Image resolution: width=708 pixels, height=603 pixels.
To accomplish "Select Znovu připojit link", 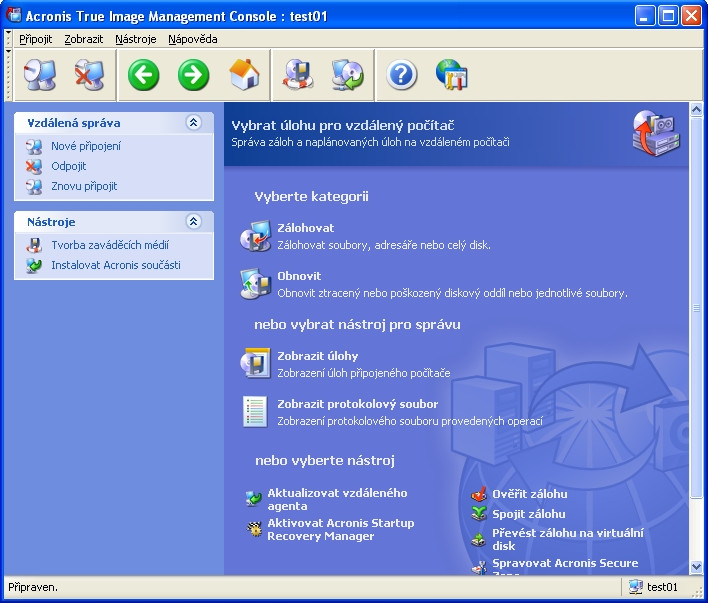I will tap(84, 186).
